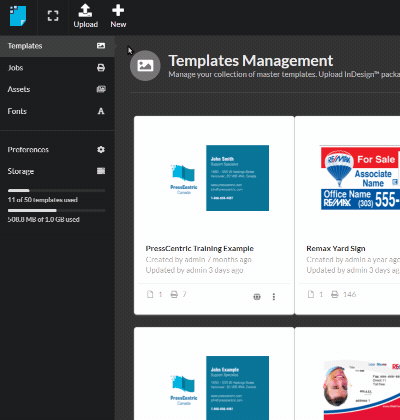This screenshot has width=400, height=420.
Task: Click the Preferences gear icon
Action: 101,149
